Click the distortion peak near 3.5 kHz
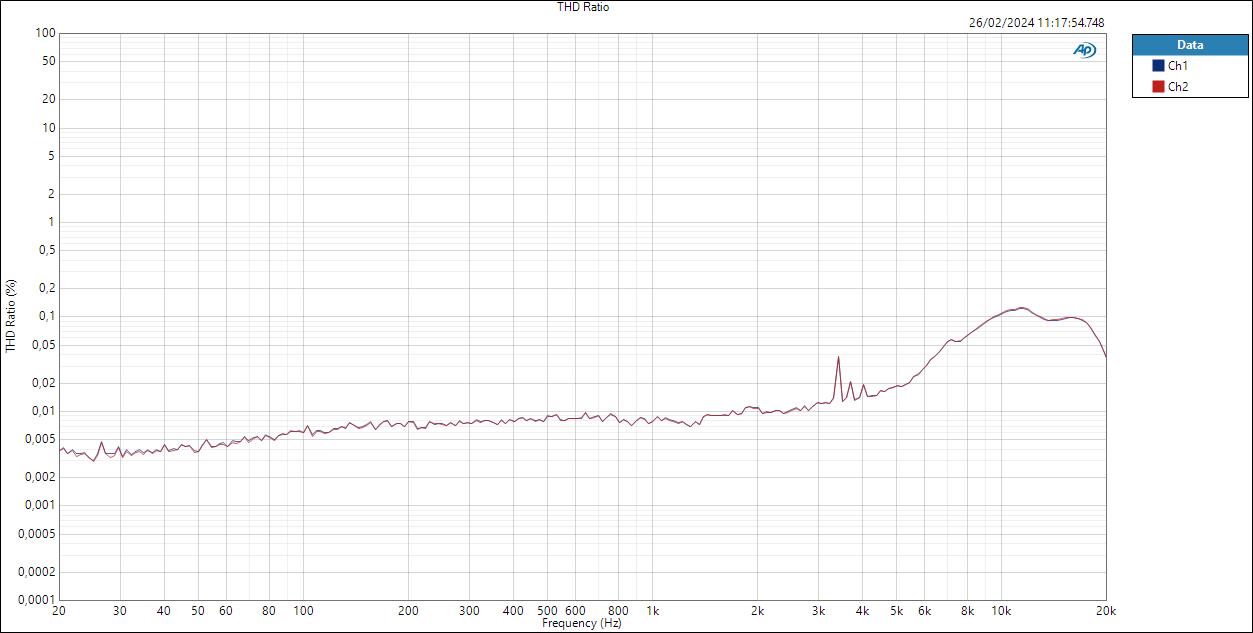Image resolution: width=1253 pixels, height=633 pixels. click(x=838, y=358)
